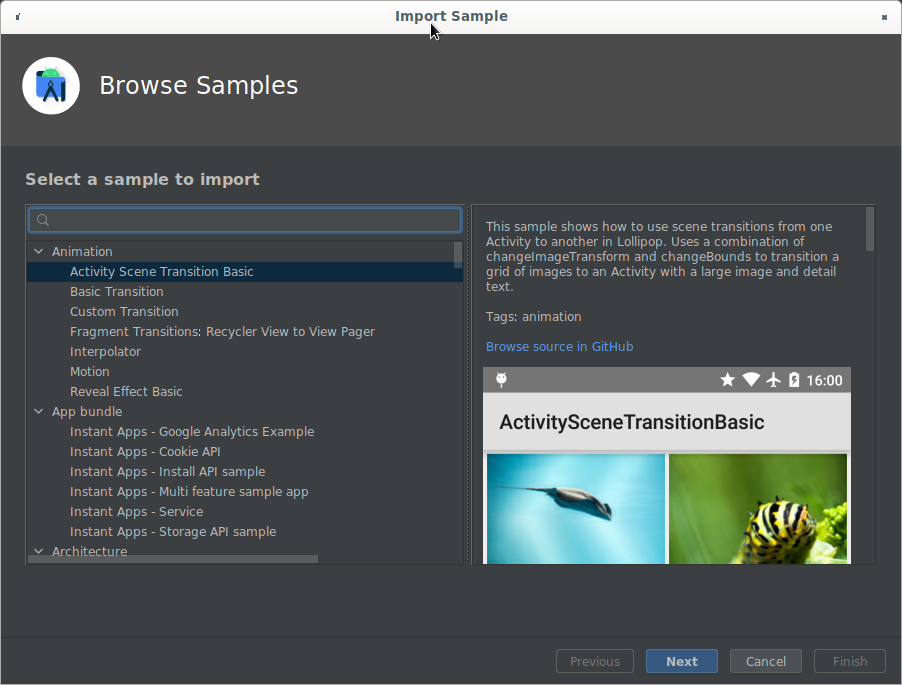Click the Android Studio logo icon
Viewport: 902px width, 685px height.
pos(51,86)
